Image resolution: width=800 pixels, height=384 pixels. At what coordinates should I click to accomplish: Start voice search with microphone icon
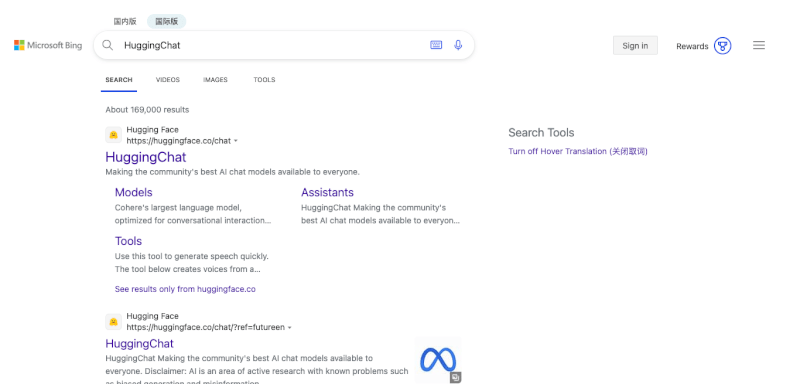[x=458, y=45]
